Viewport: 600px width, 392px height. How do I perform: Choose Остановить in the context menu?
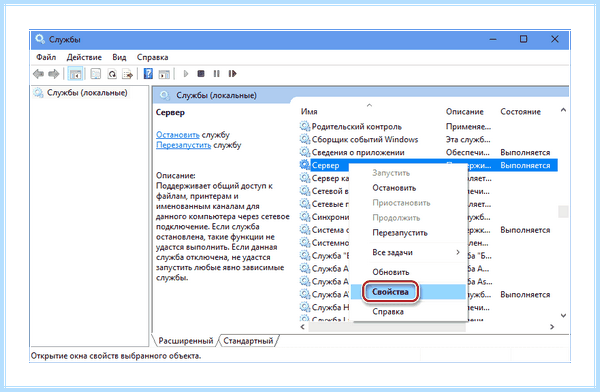click(x=394, y=188)
